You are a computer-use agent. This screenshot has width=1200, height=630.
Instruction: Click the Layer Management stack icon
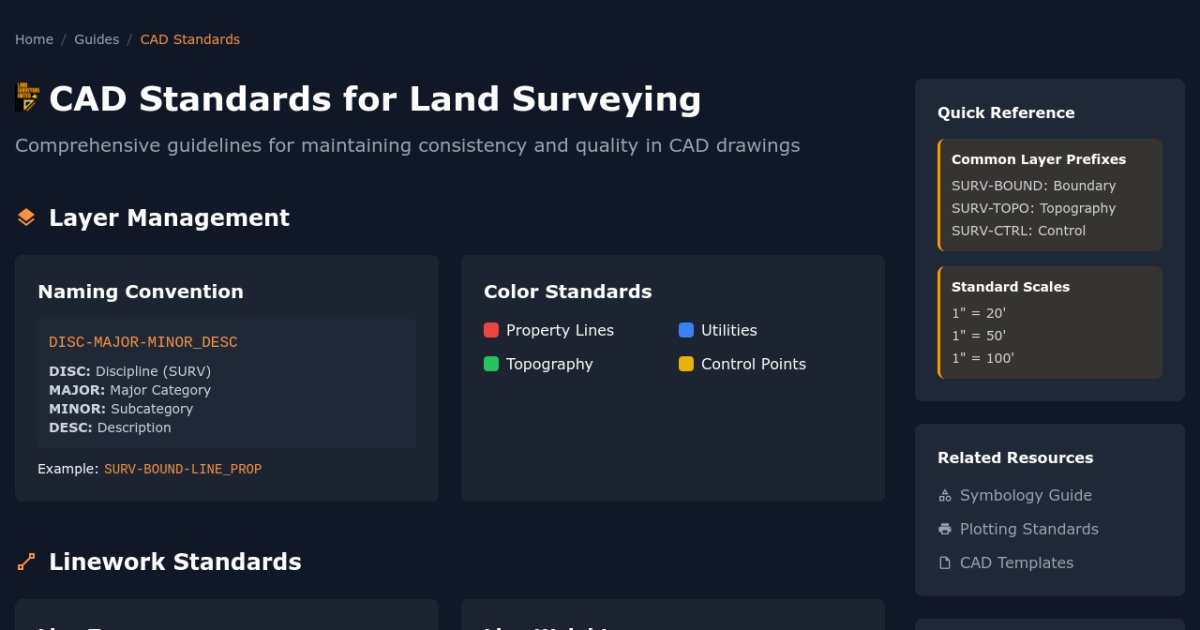(x=27, y=217)
